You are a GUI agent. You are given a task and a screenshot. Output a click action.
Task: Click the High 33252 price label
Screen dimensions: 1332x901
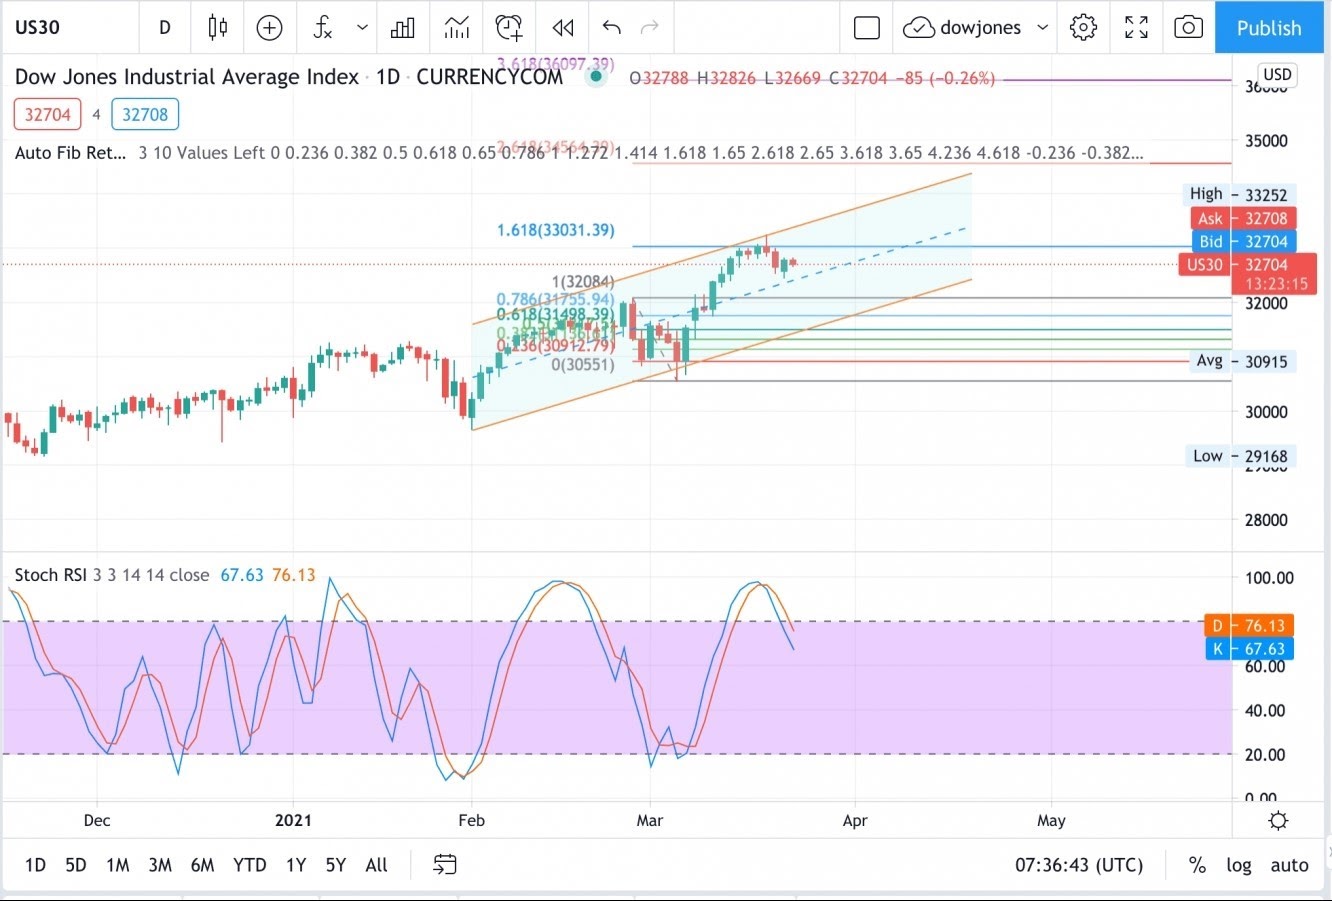click(1238, 194)
